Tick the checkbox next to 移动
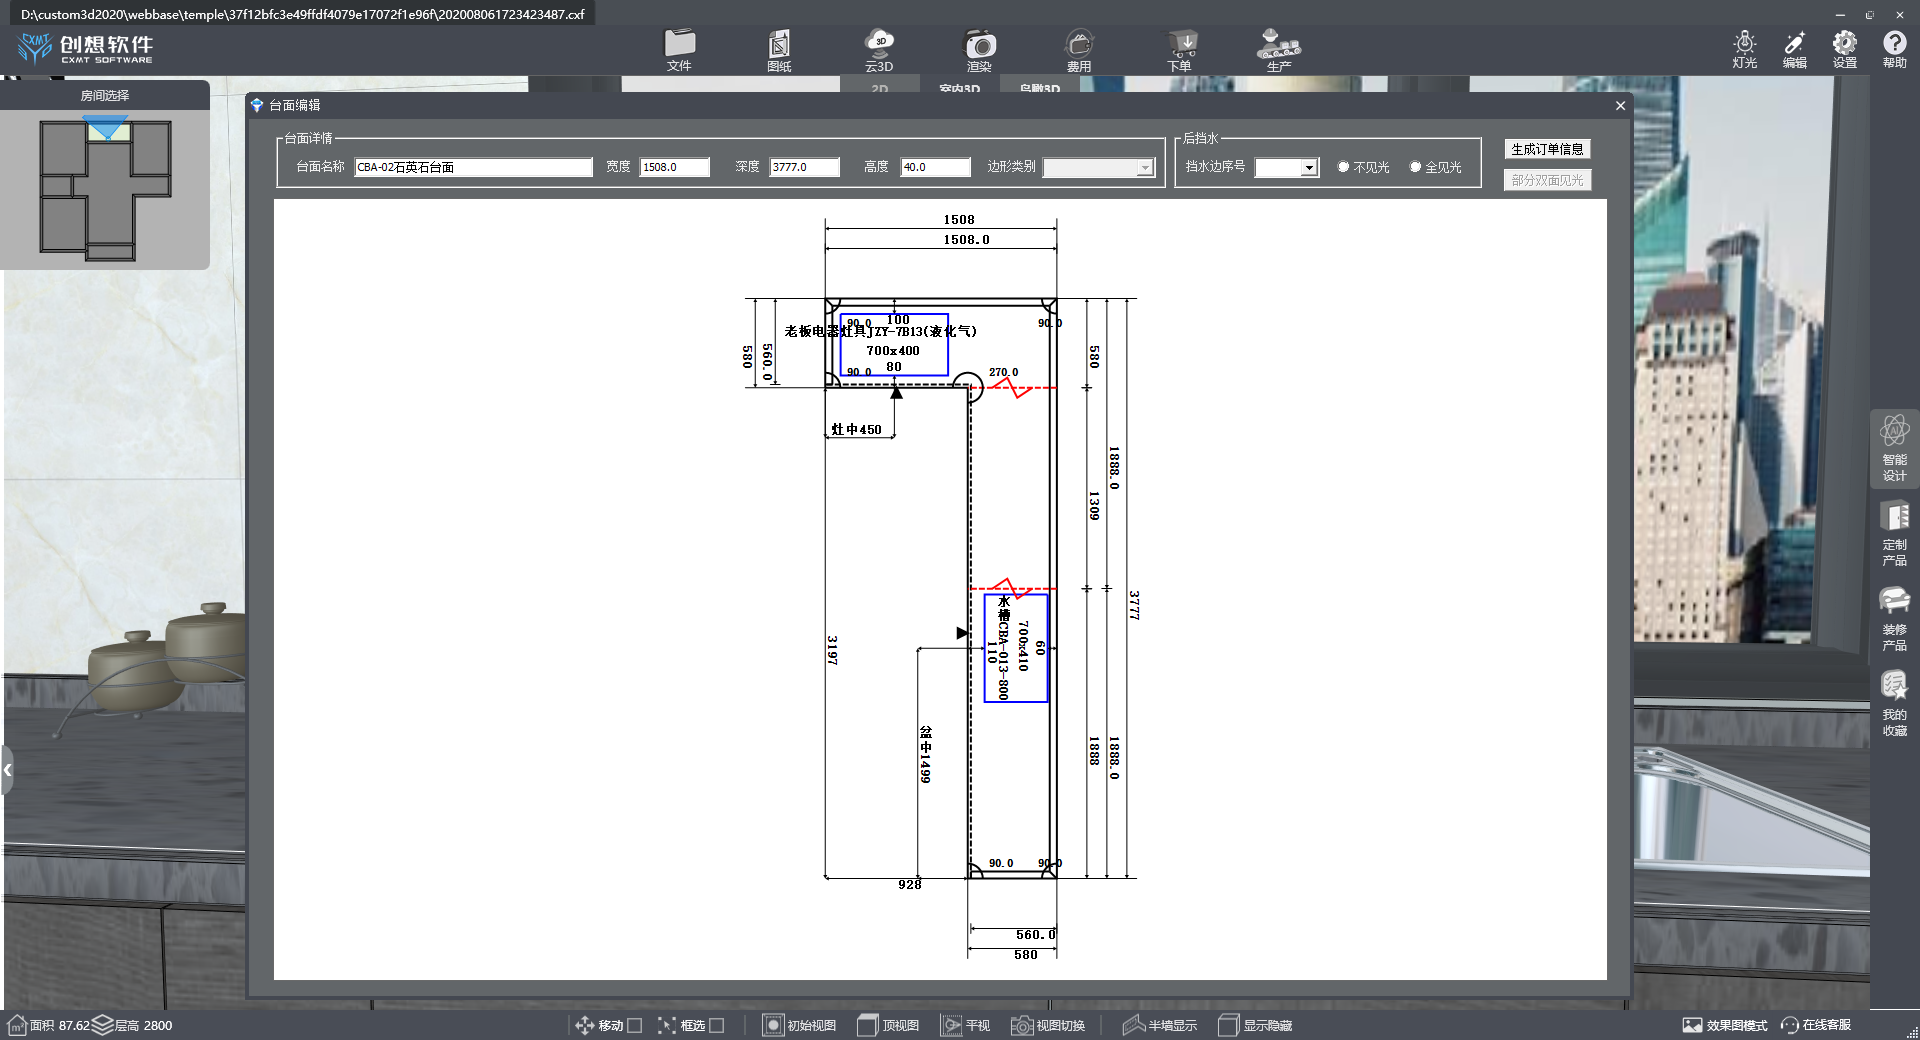This screenshot has height=1040, width=1920. (x=634, y=1025)
